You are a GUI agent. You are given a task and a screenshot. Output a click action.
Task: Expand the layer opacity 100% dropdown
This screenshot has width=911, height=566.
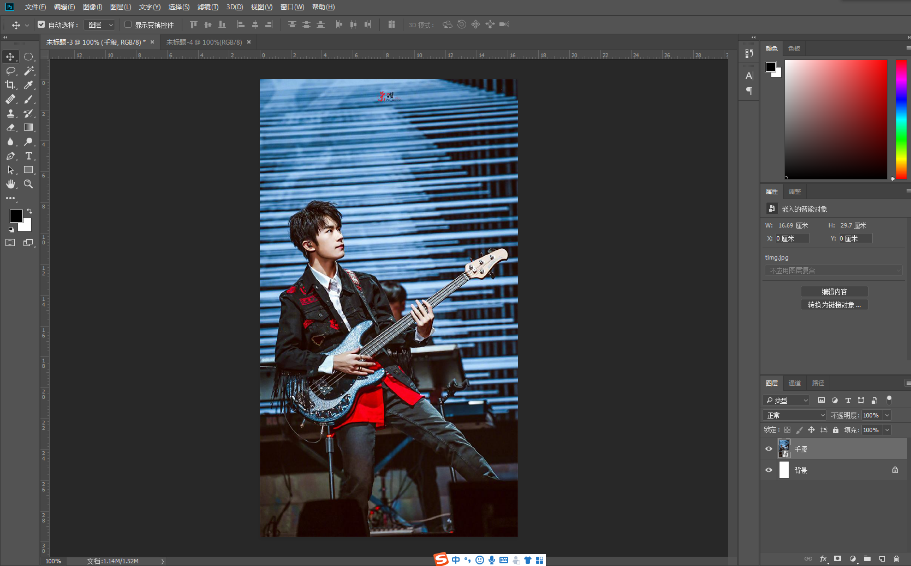887,415
